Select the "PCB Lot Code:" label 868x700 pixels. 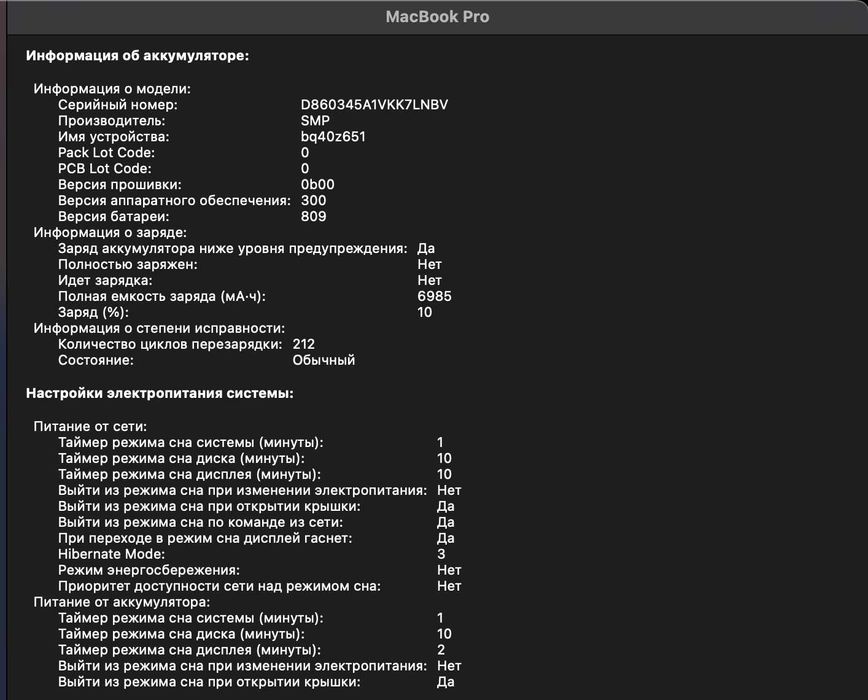click(105, 169)
